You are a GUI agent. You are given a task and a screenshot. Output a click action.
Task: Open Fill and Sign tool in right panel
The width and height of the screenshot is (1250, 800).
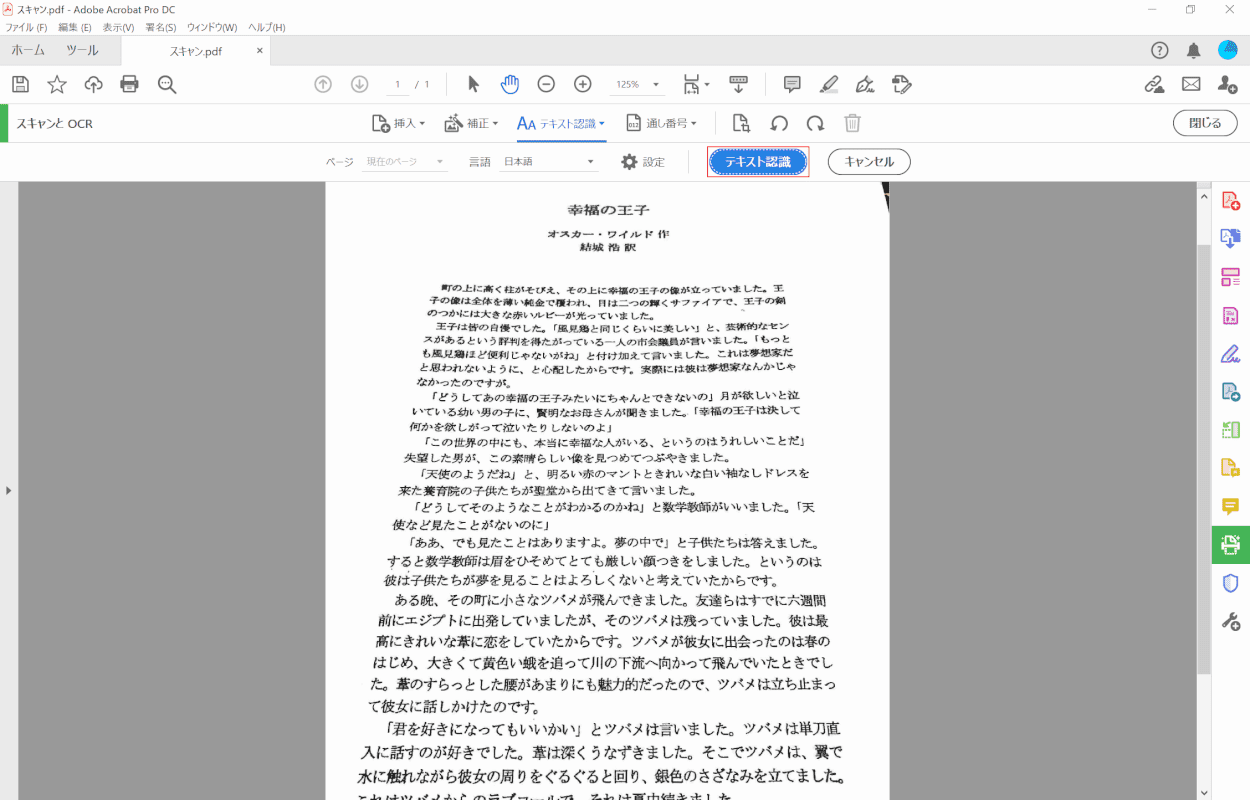click(x=1231, y=353)
